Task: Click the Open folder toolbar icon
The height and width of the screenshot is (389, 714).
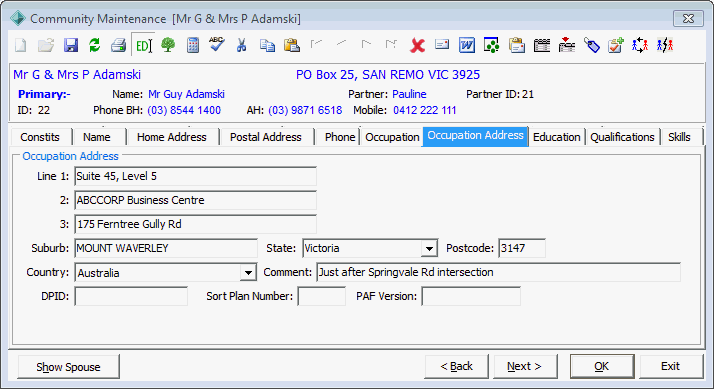Action: pyautogui.click(x=46, y=45)
